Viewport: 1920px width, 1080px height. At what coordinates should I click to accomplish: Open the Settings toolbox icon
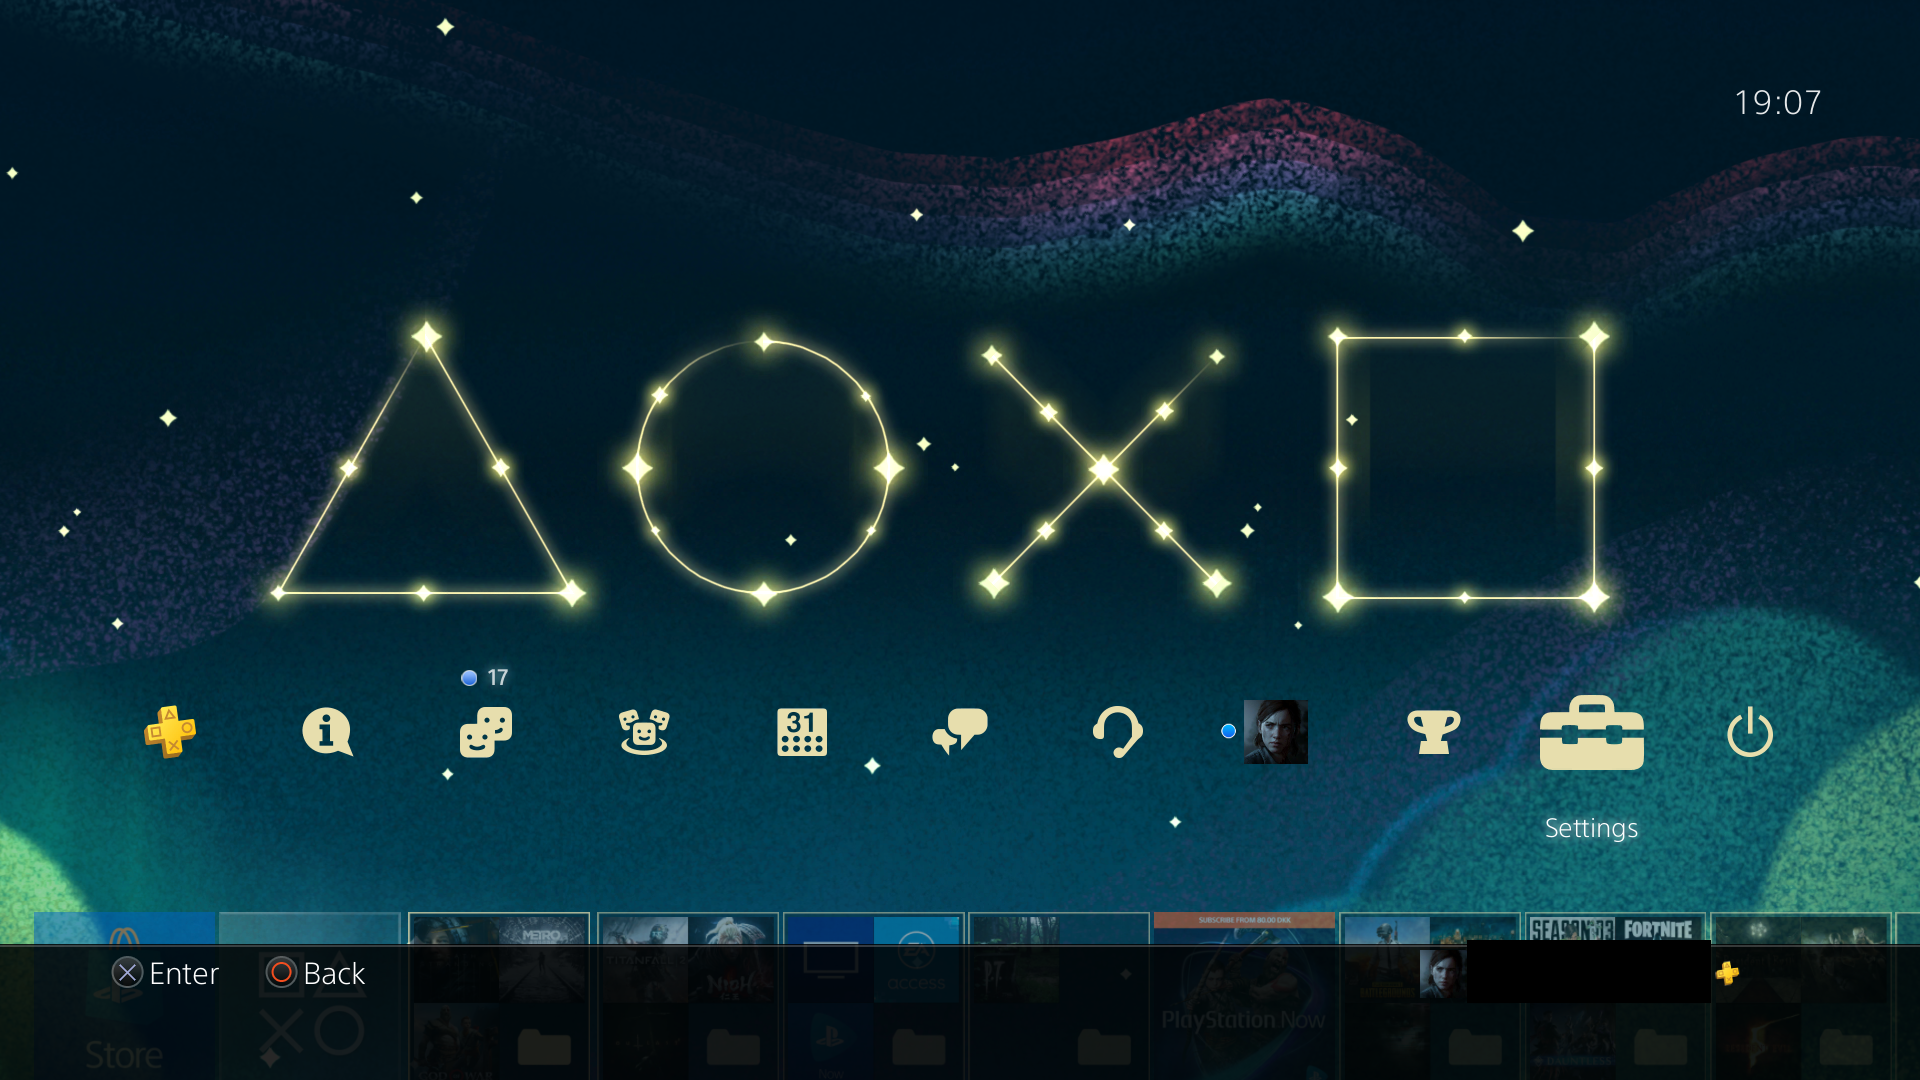[1591, 733]
